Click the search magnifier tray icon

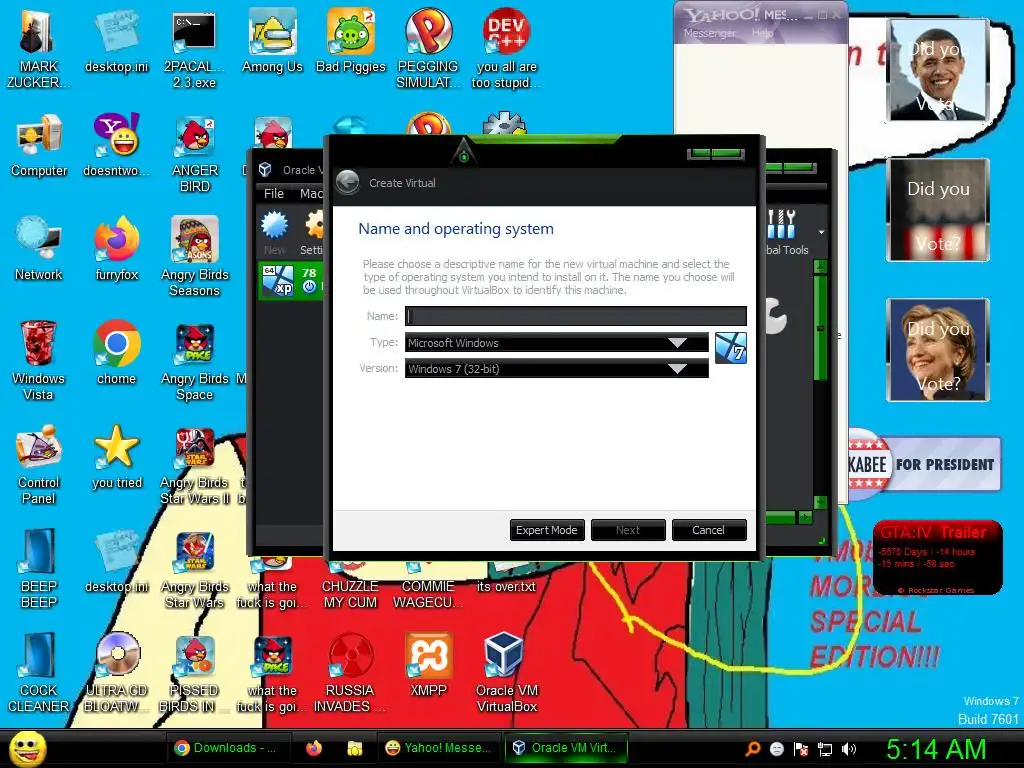click(x=752, y=749)
